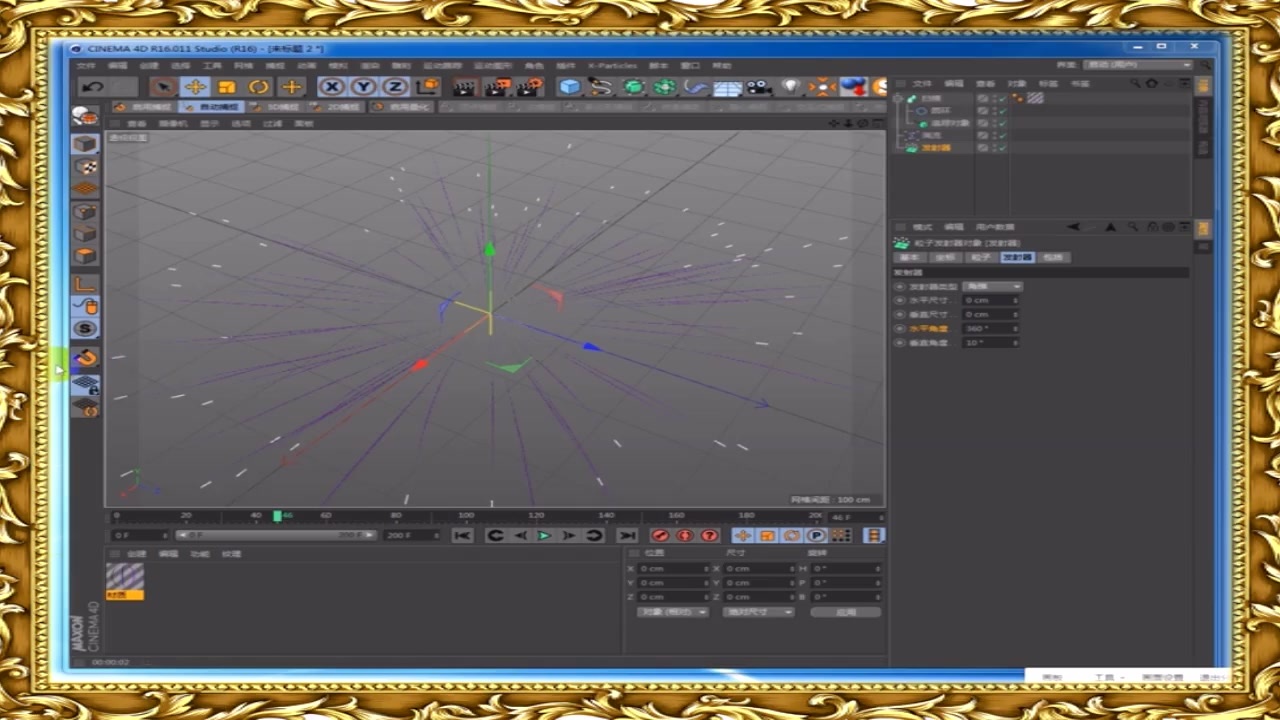Click the blue Cube primitive icon
The image size is (1280, 720).
pyautogui.click(x=570, y=87)
